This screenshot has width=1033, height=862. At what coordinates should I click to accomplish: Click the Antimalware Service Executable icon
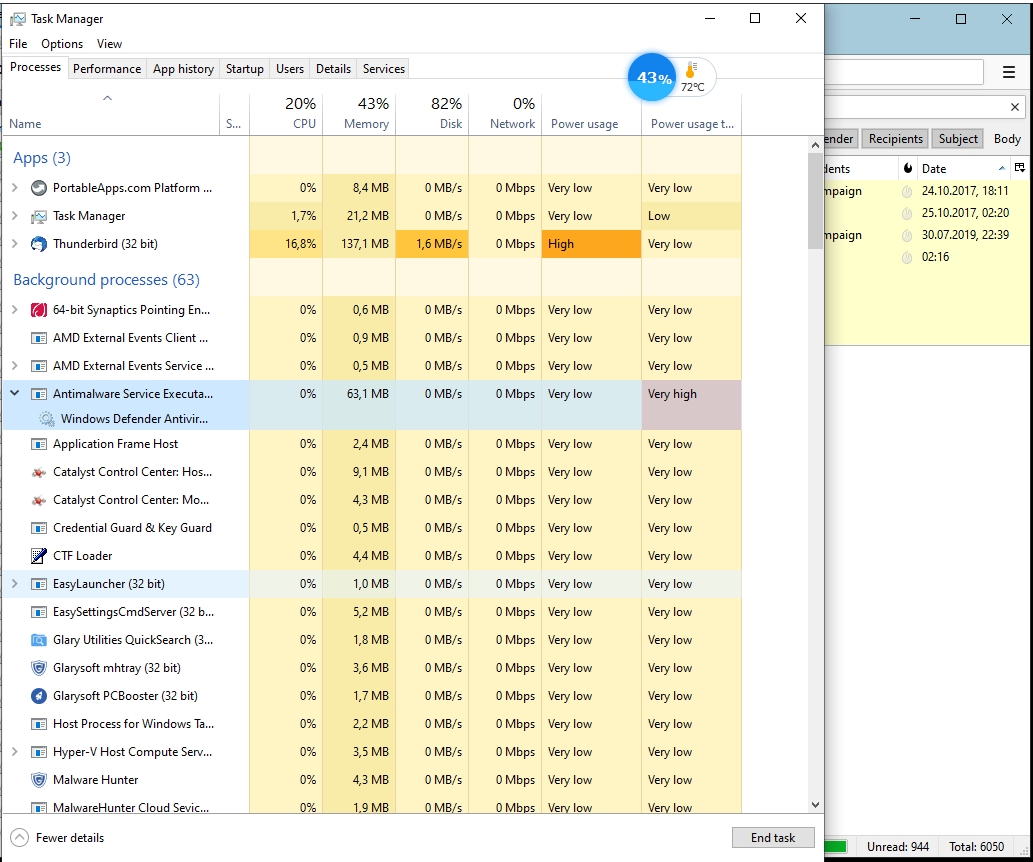pos(39,394)
